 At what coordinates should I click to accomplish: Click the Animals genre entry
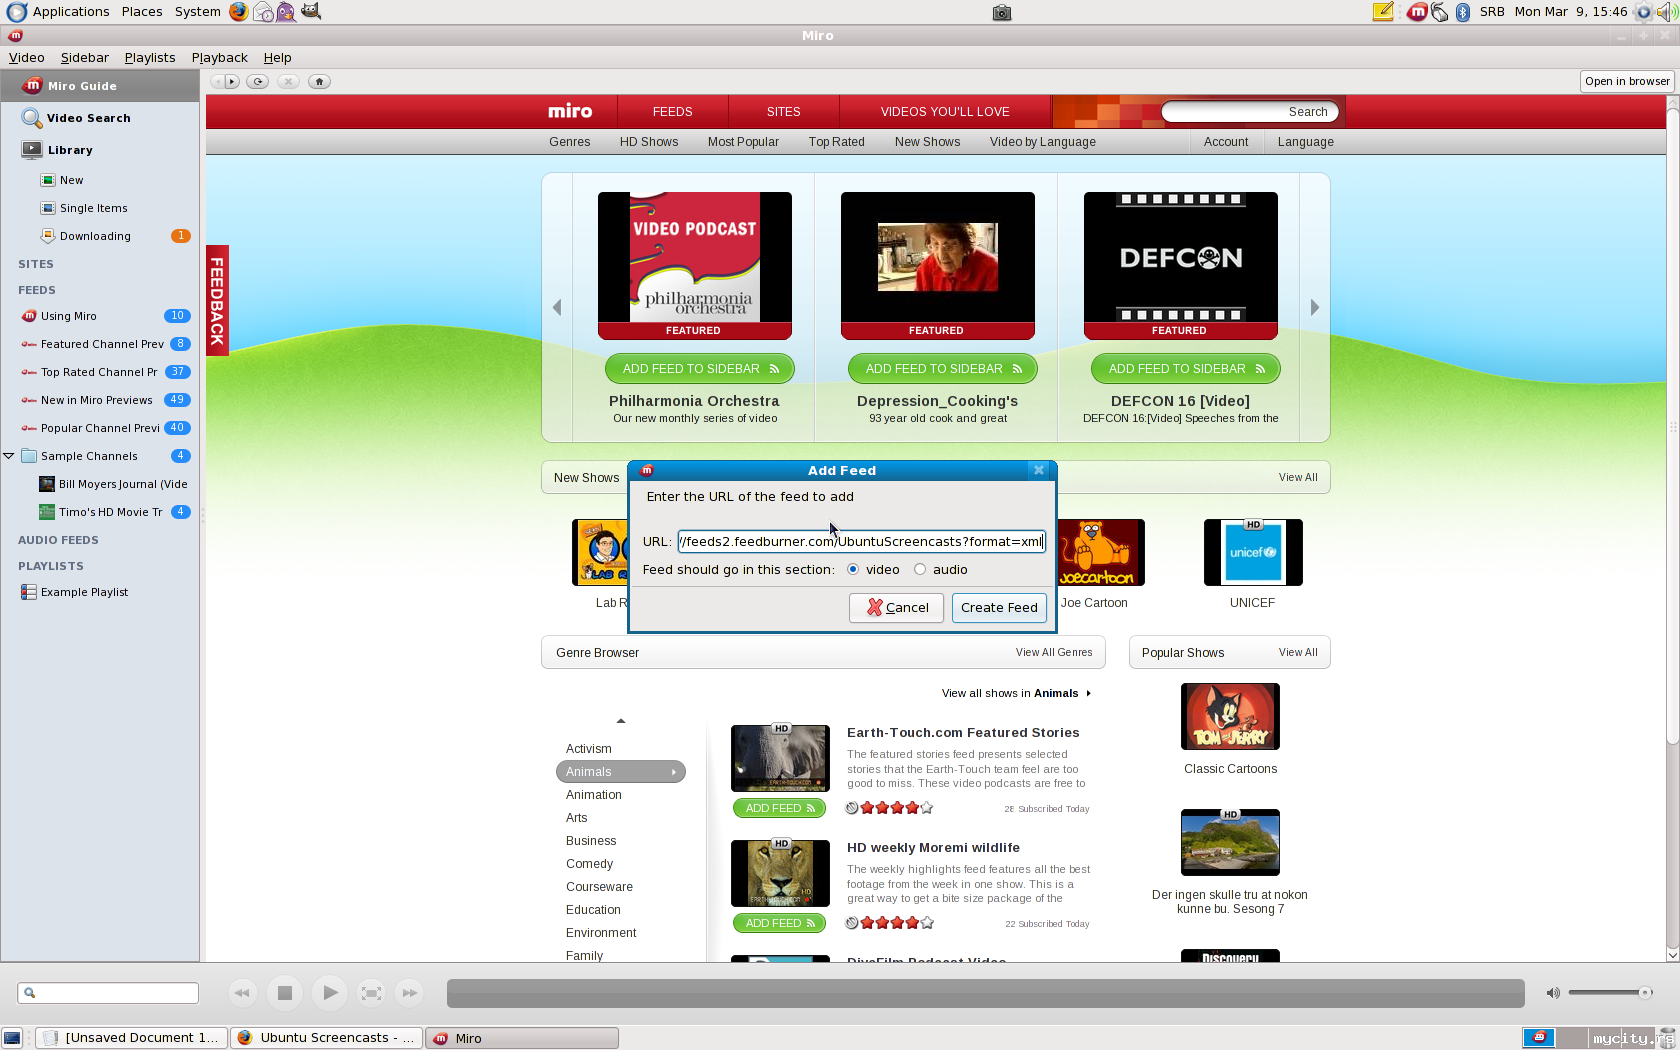click(621, 772)
